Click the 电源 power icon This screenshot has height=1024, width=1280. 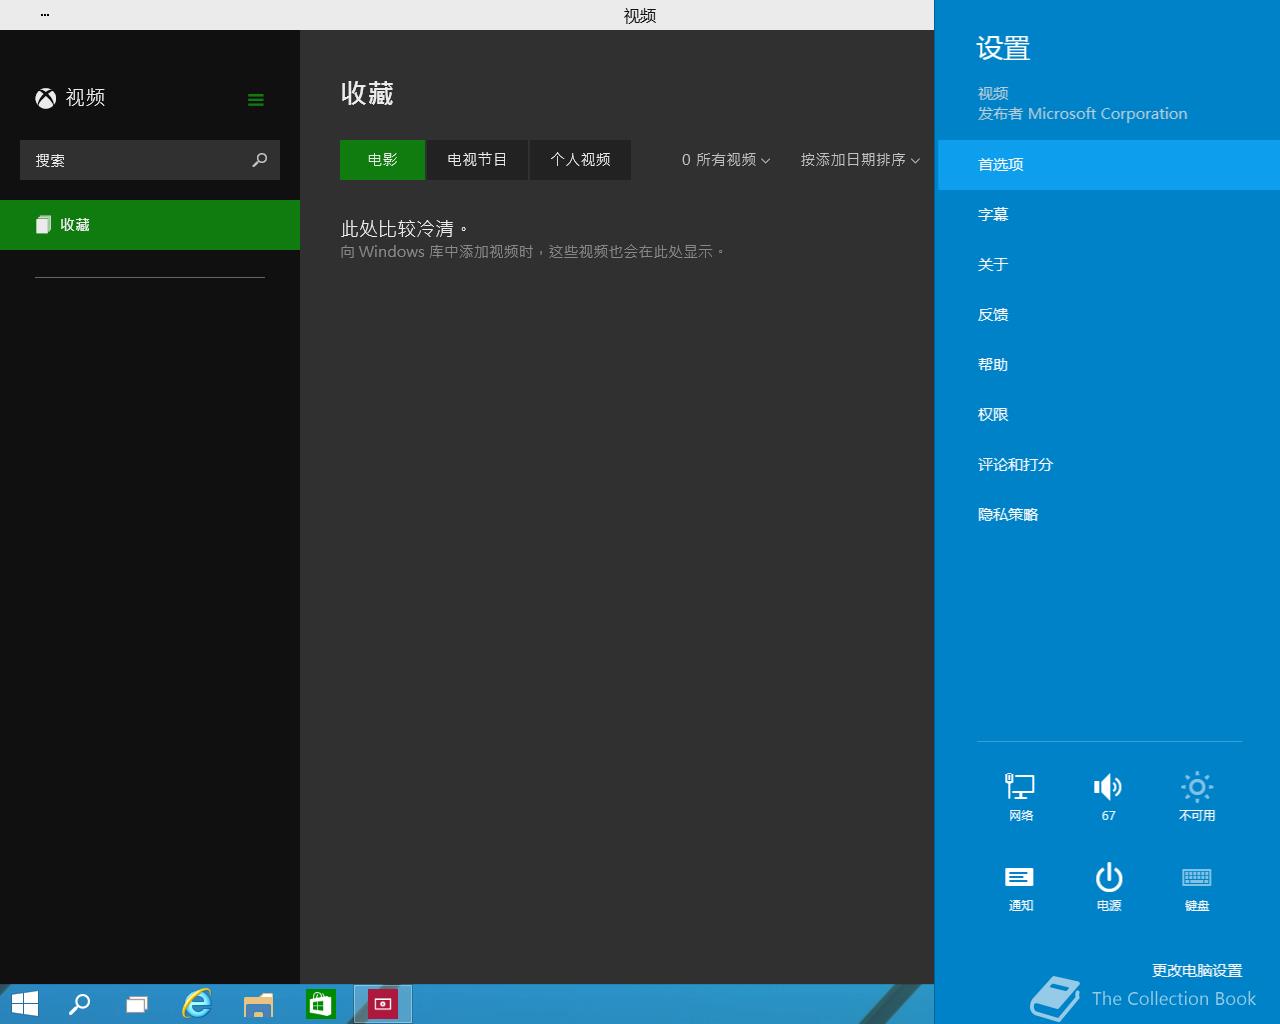[1108, 886]
